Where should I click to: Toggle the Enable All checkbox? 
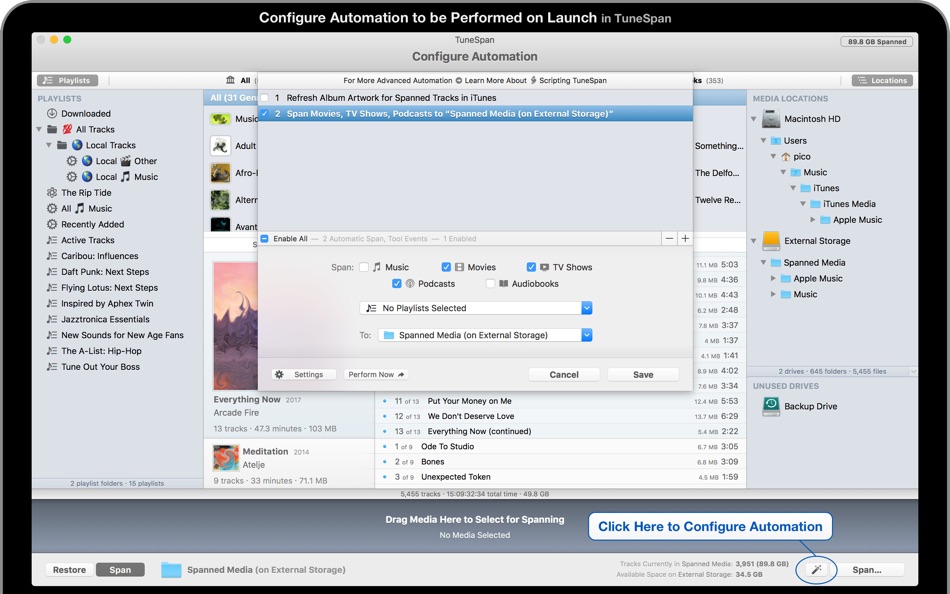pyautogui.click(x=265, y=239)
